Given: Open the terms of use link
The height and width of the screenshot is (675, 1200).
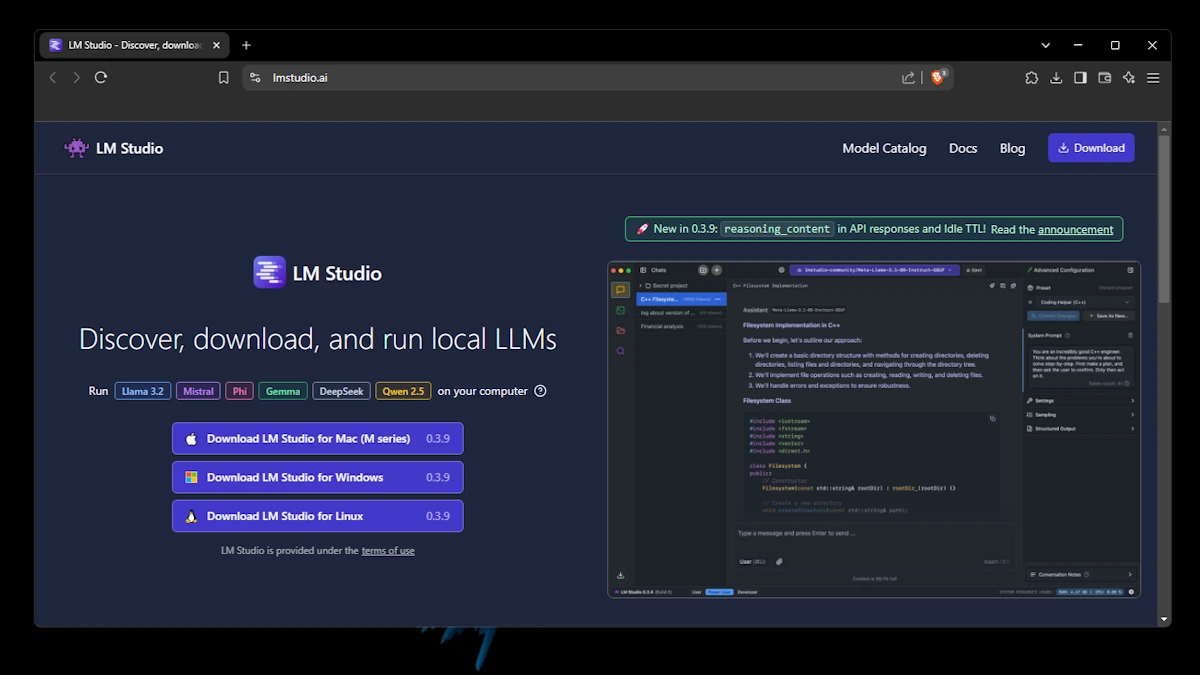Looking at the screenshot, I should coord(388,550).
